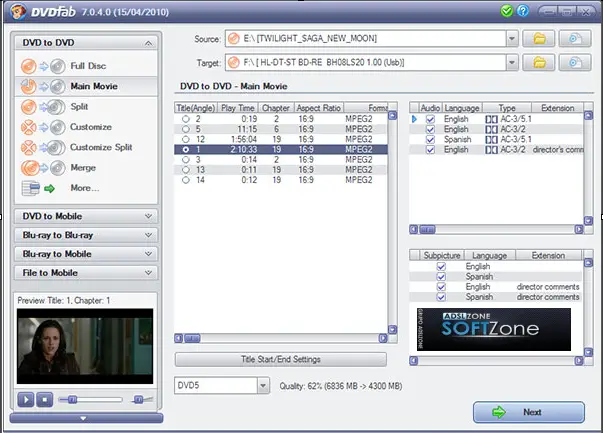Open the blue help question icon

(x=523, y=11)
